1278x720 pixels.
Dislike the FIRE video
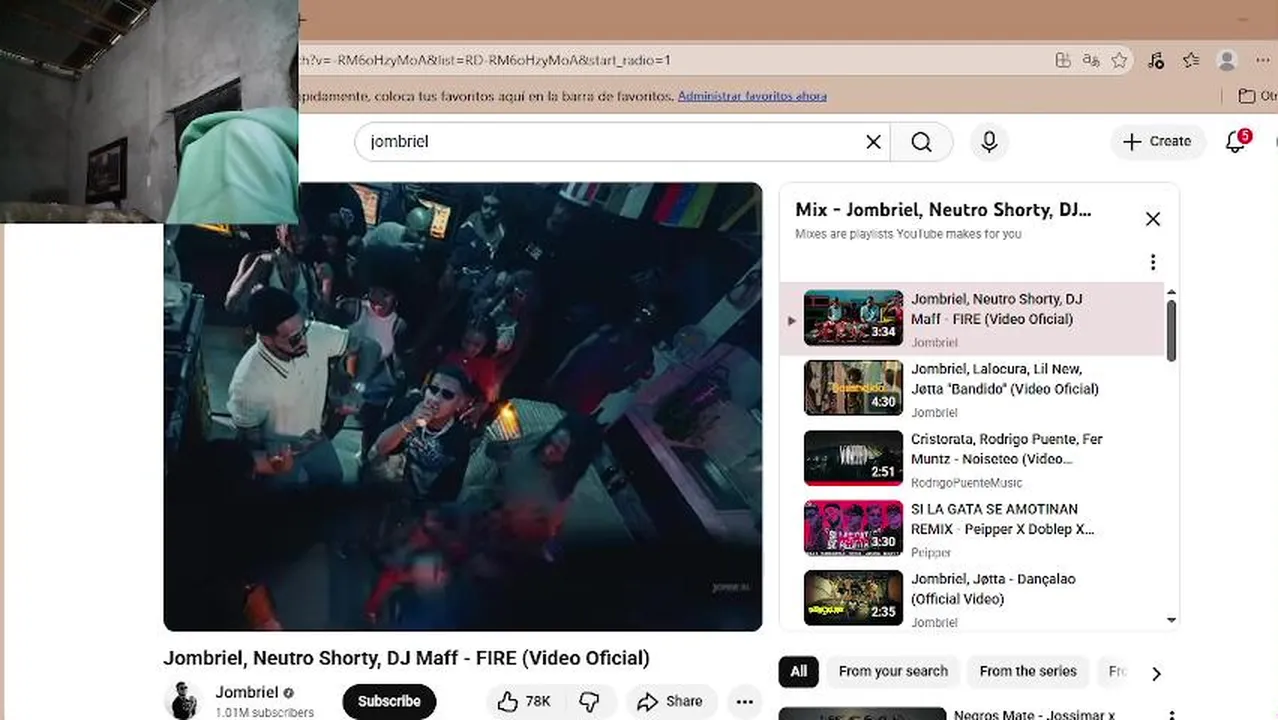tap(590, 702)
